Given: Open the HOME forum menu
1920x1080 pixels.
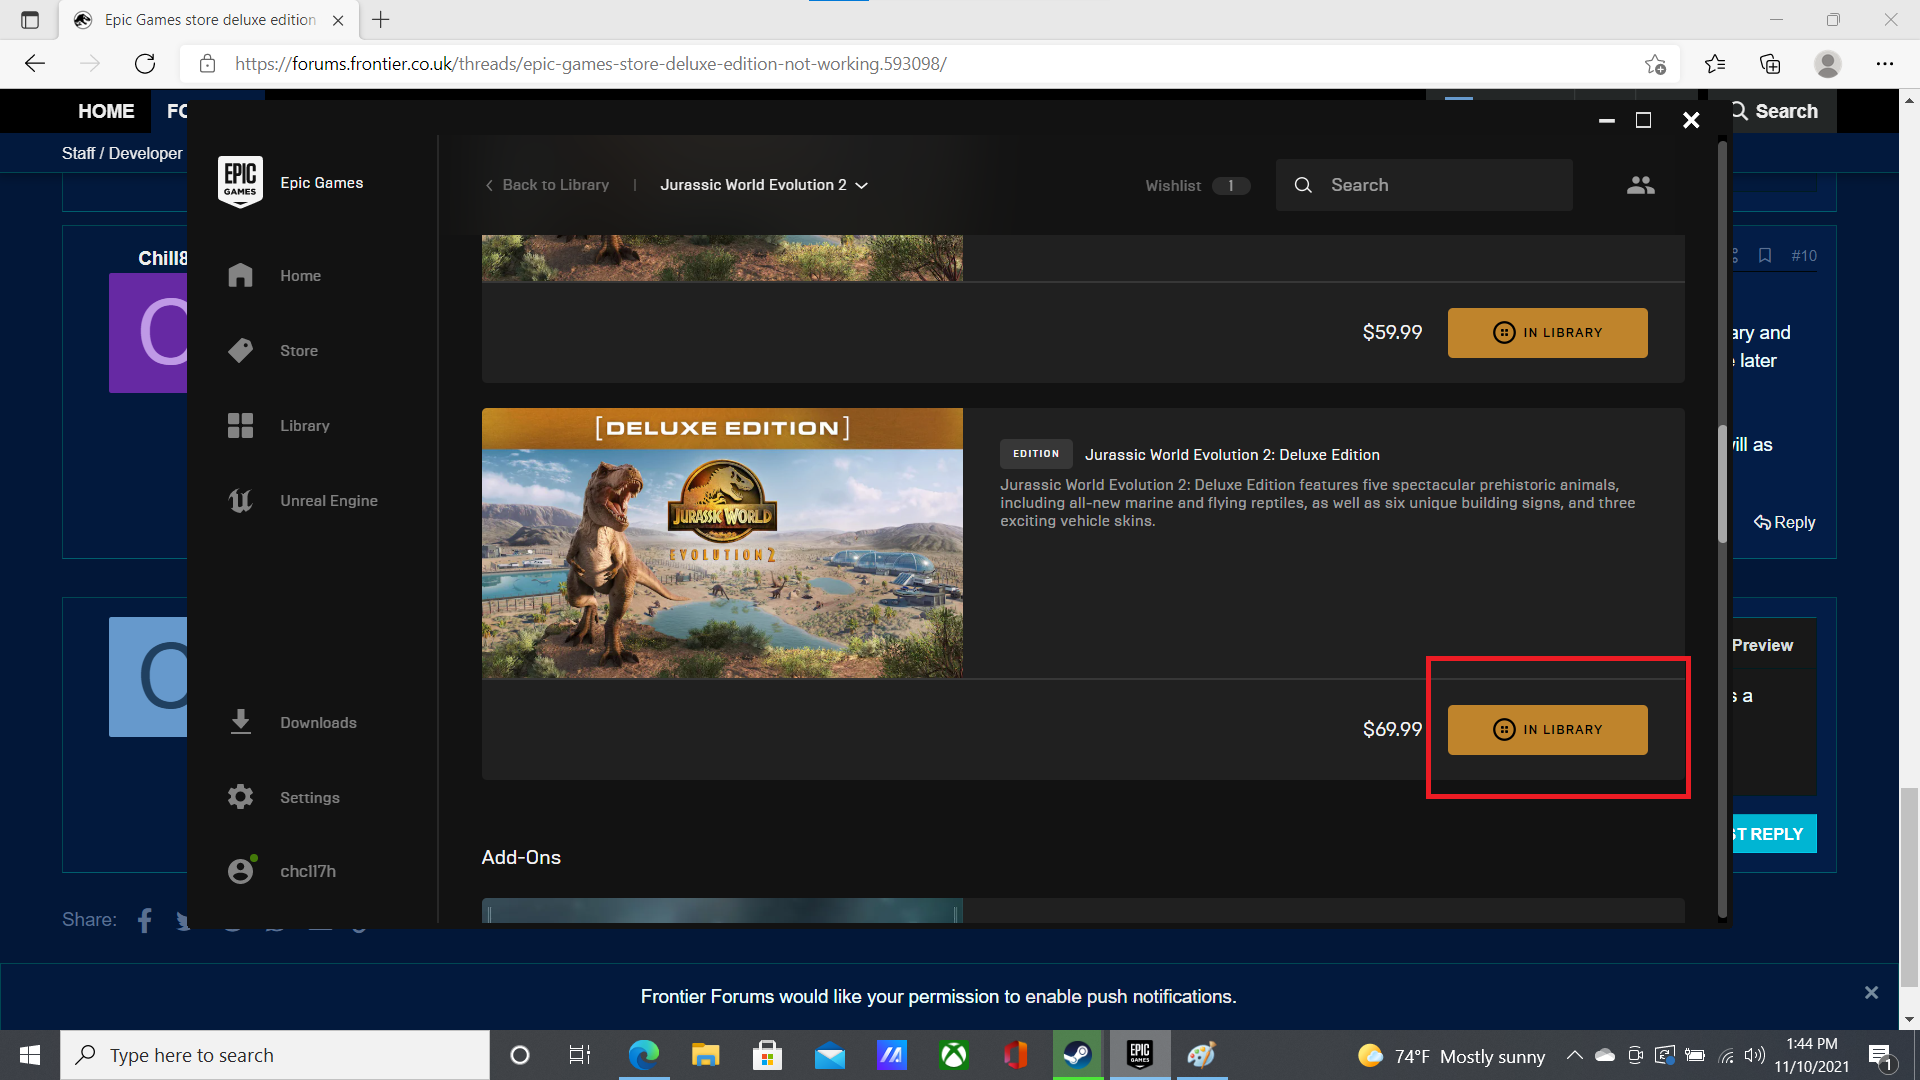Looking at the screenshot, I should click(x=106, y=111).
